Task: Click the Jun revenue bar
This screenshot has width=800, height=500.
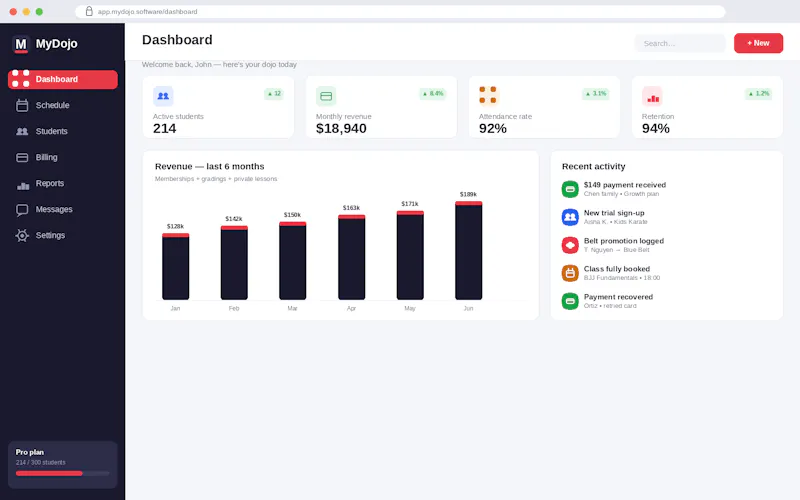Action: 468,251
